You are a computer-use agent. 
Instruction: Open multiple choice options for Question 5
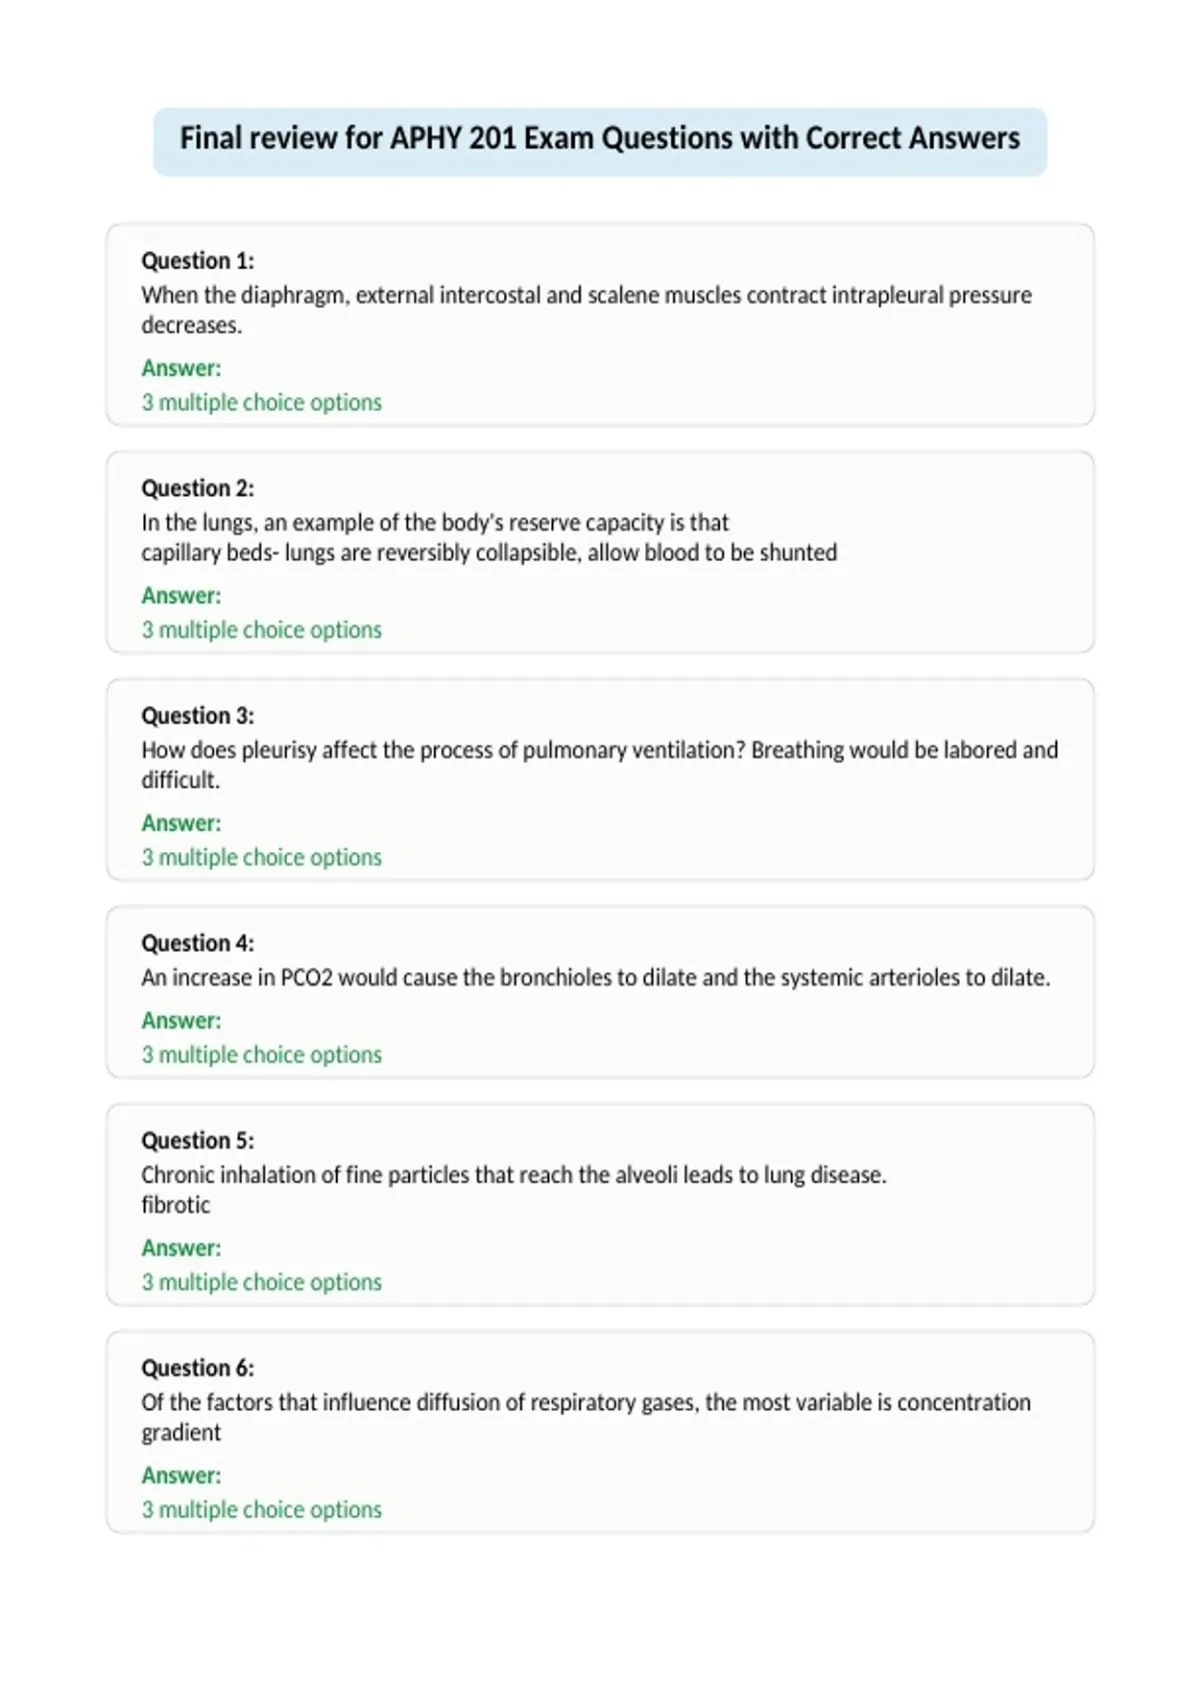click(x=261, y=1282)
